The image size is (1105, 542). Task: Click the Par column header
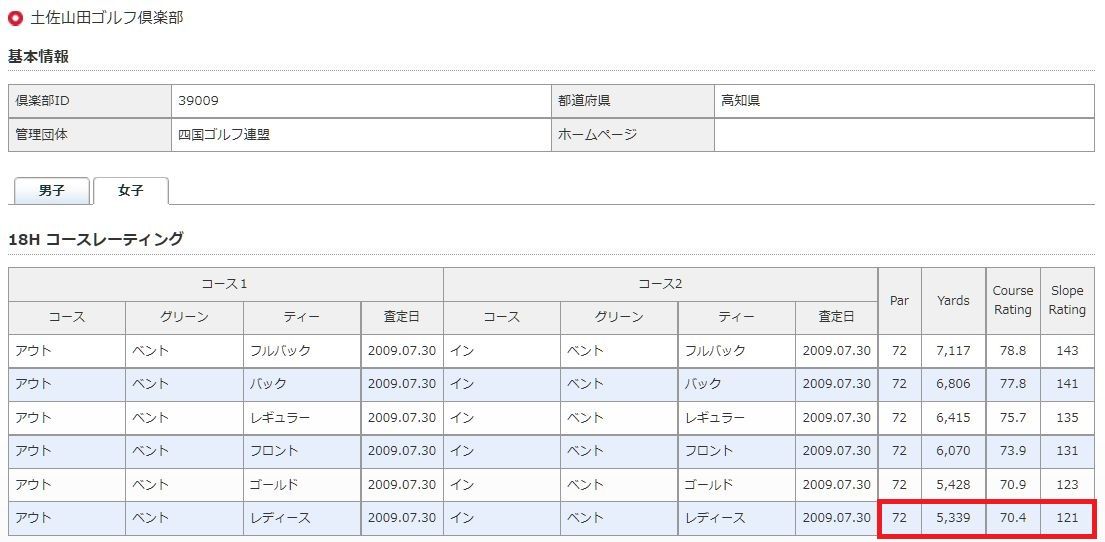(899, 300)
